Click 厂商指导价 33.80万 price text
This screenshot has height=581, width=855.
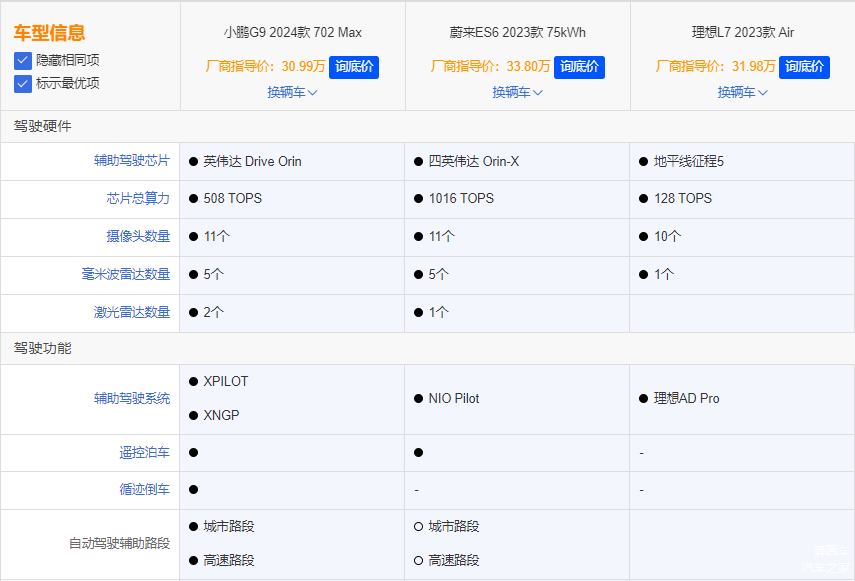(x=491, y=66)
